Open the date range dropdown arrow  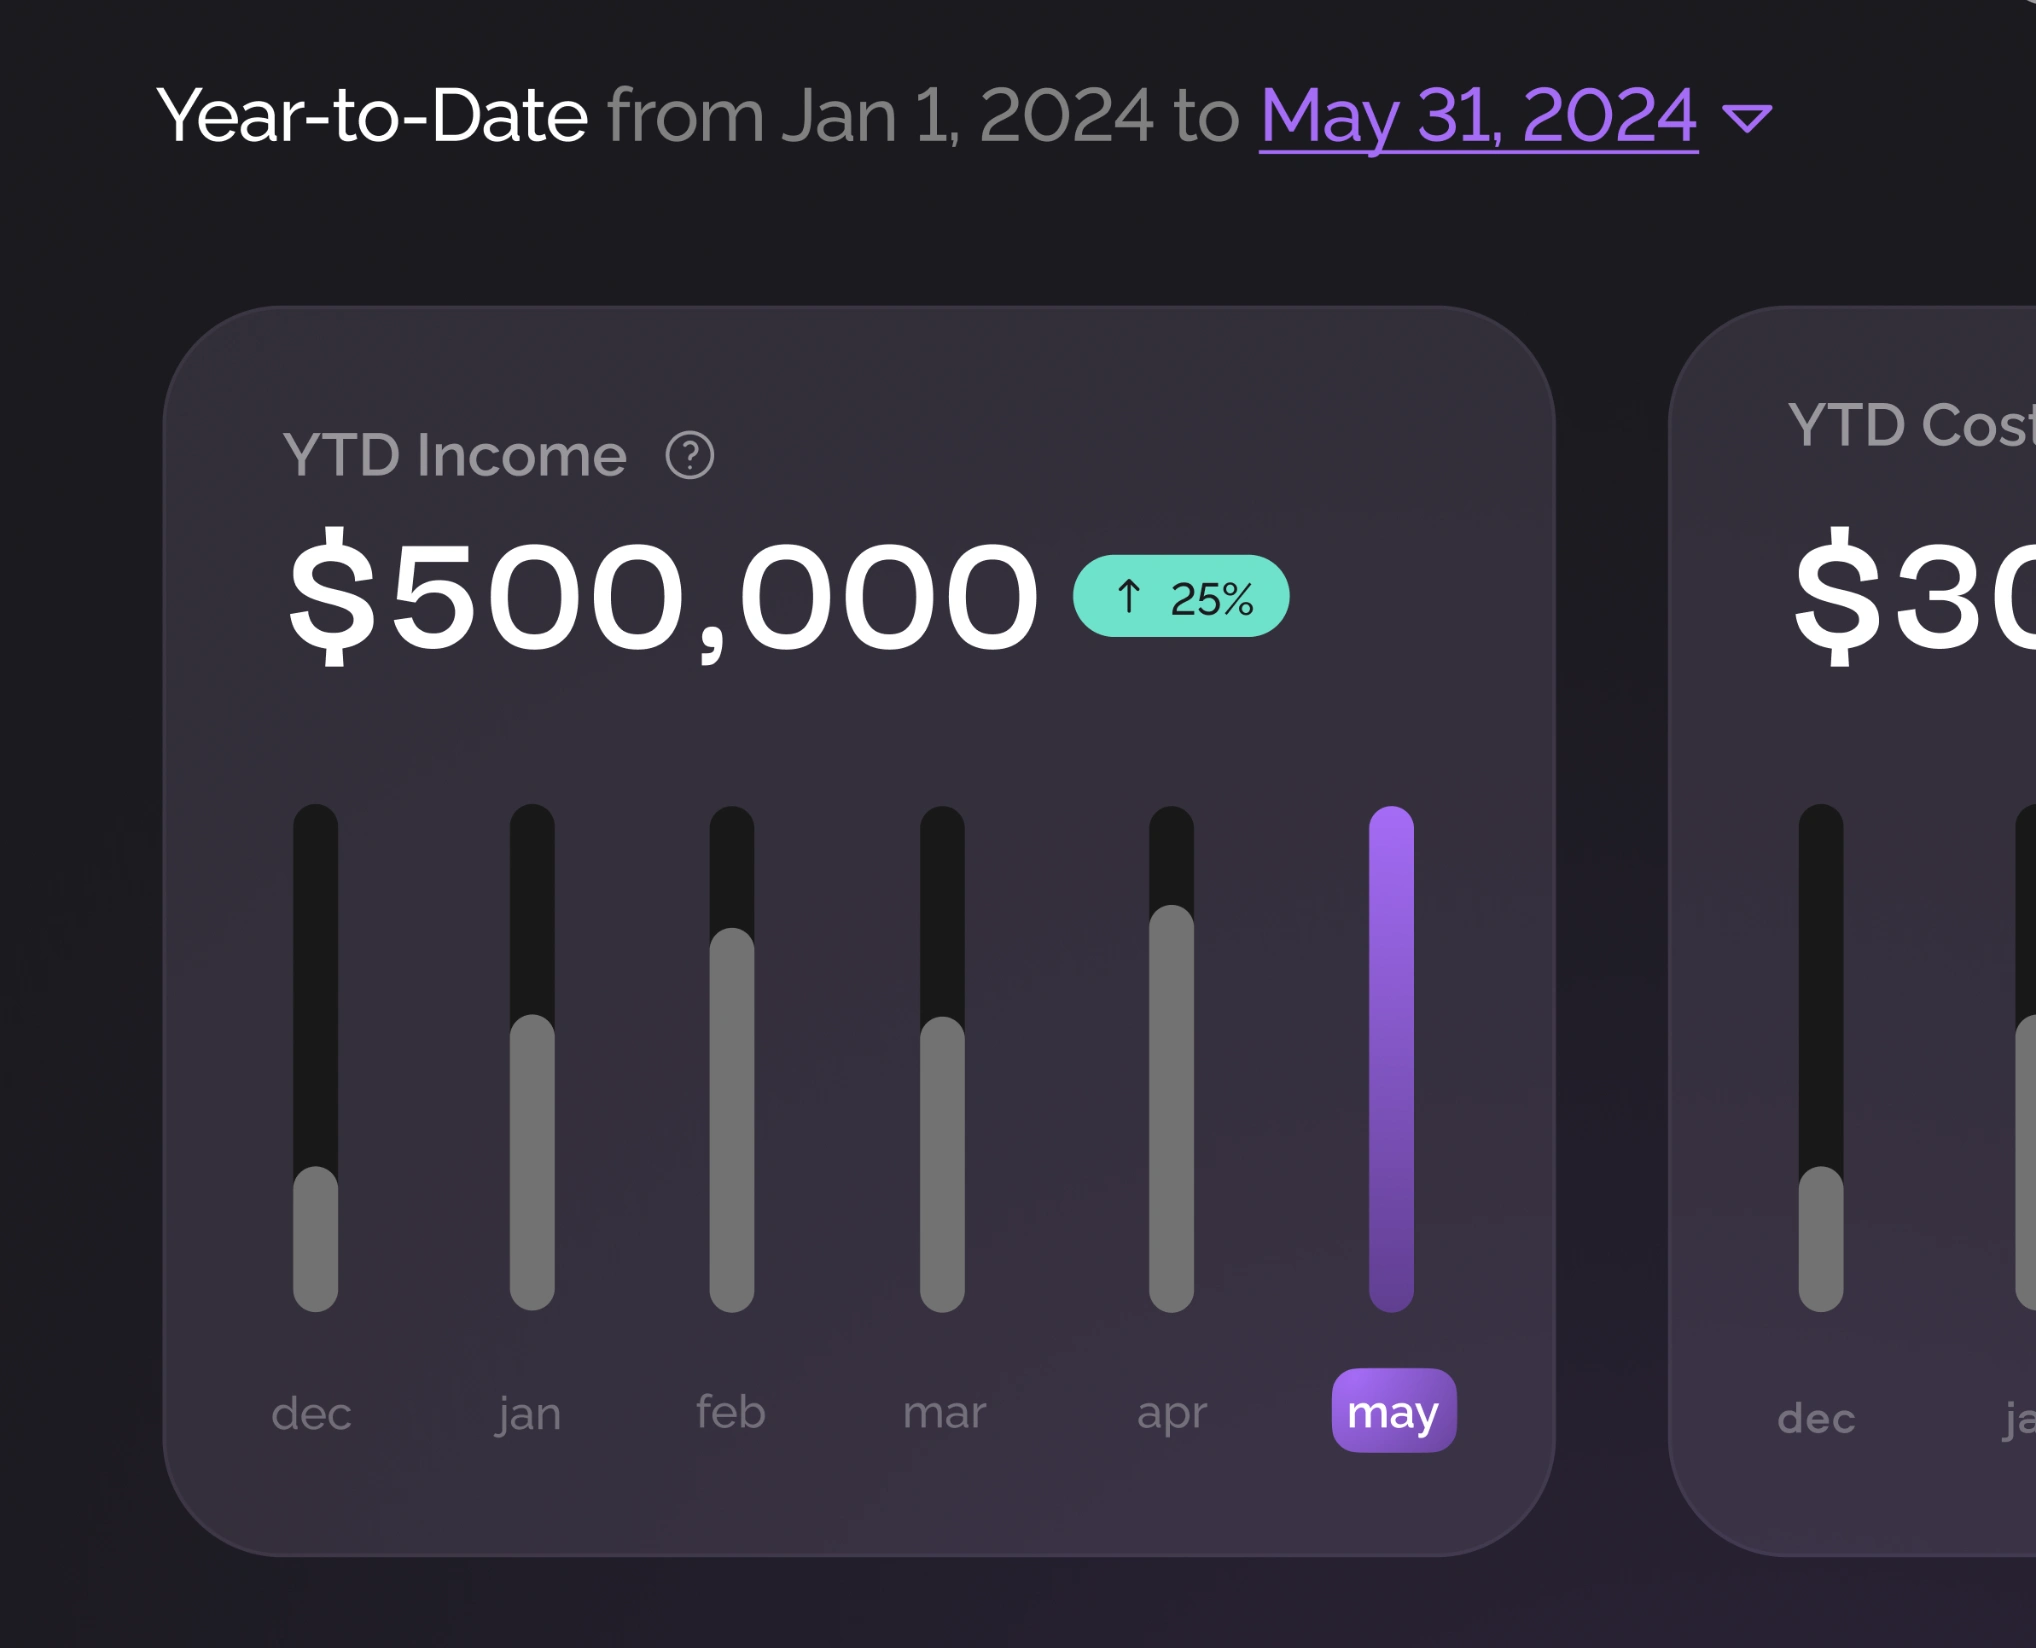point(1747,119)
